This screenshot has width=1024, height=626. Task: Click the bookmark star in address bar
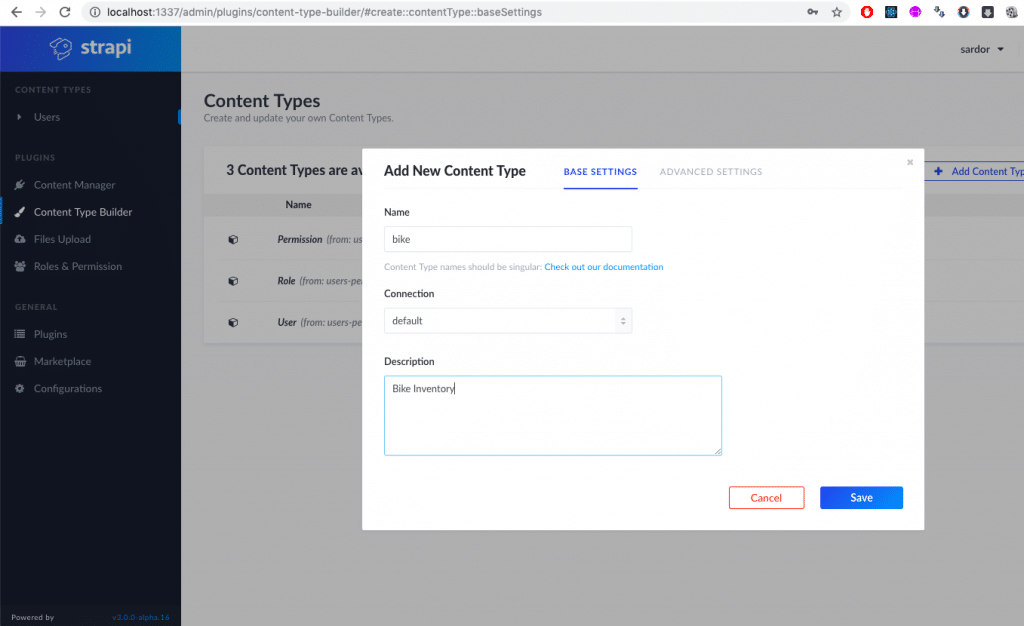point(837,12)
